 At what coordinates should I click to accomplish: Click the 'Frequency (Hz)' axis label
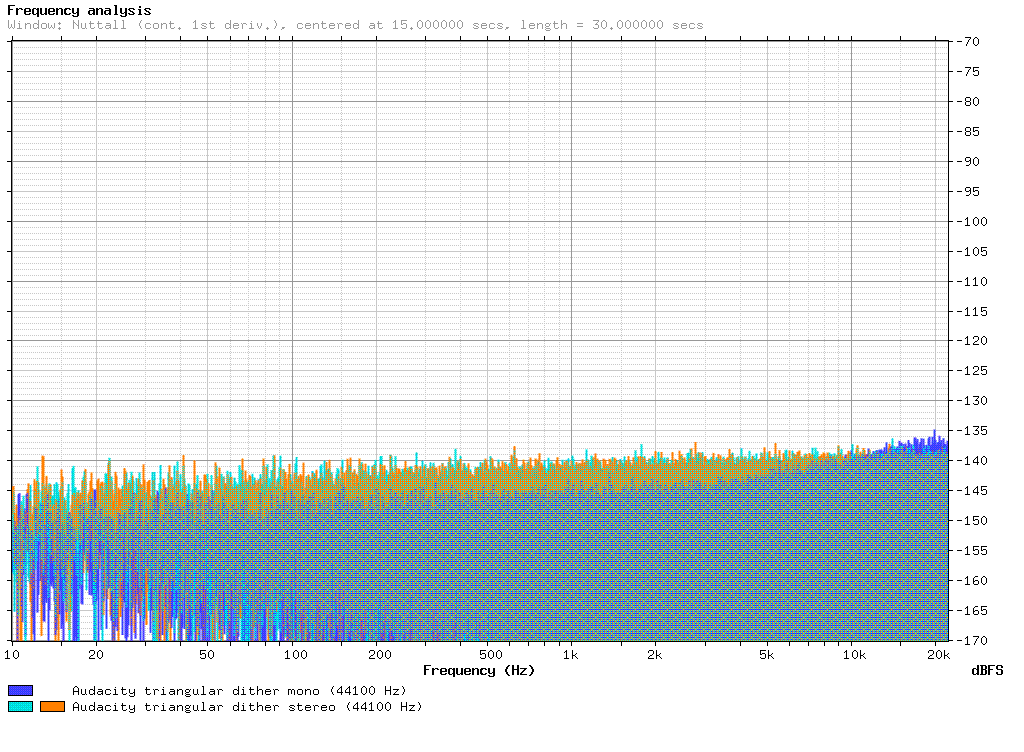pyautogui.click(x=480, y=671)
